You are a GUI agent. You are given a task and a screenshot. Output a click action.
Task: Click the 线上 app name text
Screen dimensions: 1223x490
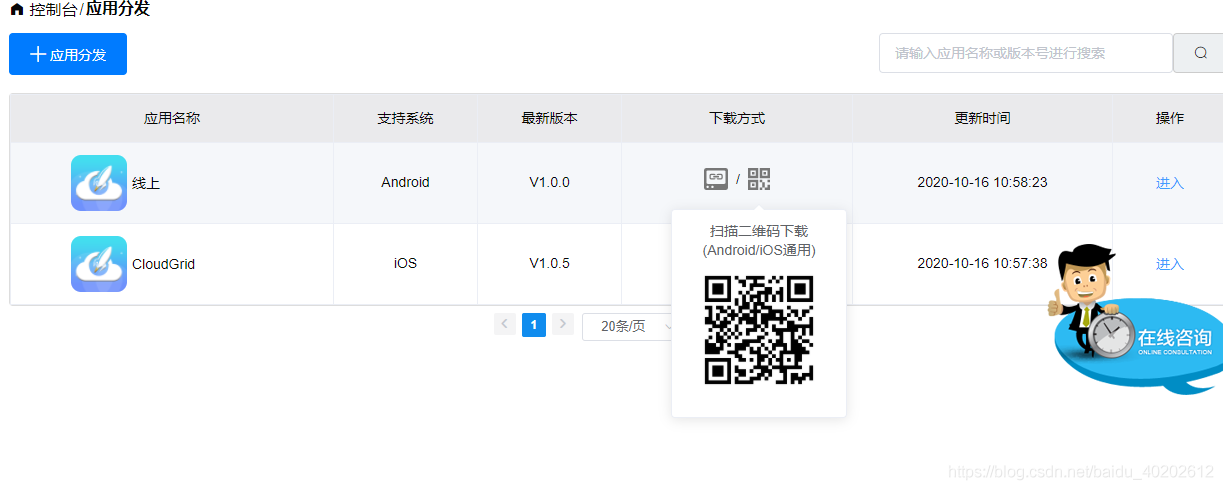pos(146,184)
